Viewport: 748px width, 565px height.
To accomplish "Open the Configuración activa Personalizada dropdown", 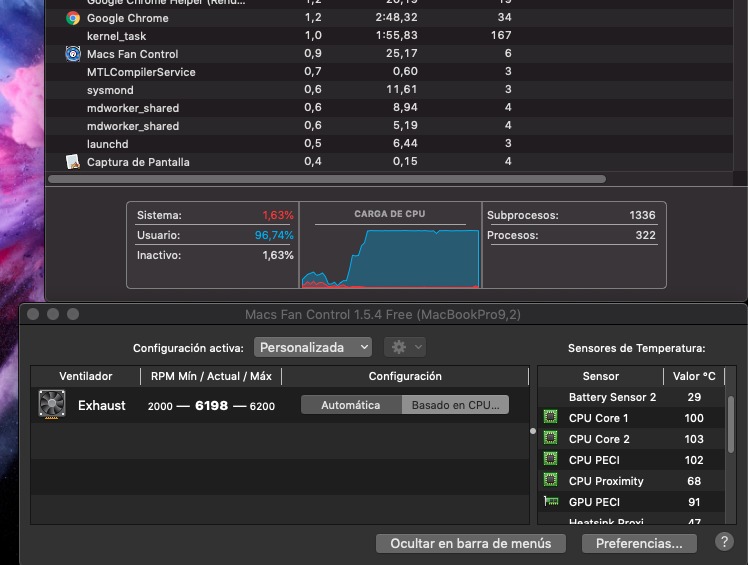I will coord(313,347).
